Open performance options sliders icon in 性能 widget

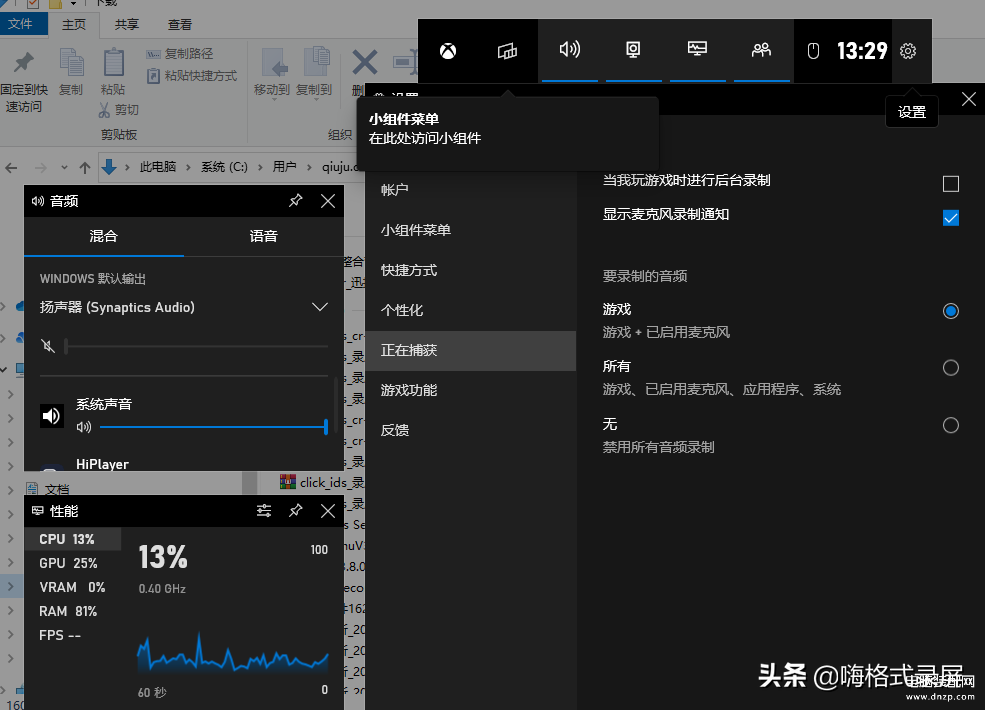click(264, 511)
